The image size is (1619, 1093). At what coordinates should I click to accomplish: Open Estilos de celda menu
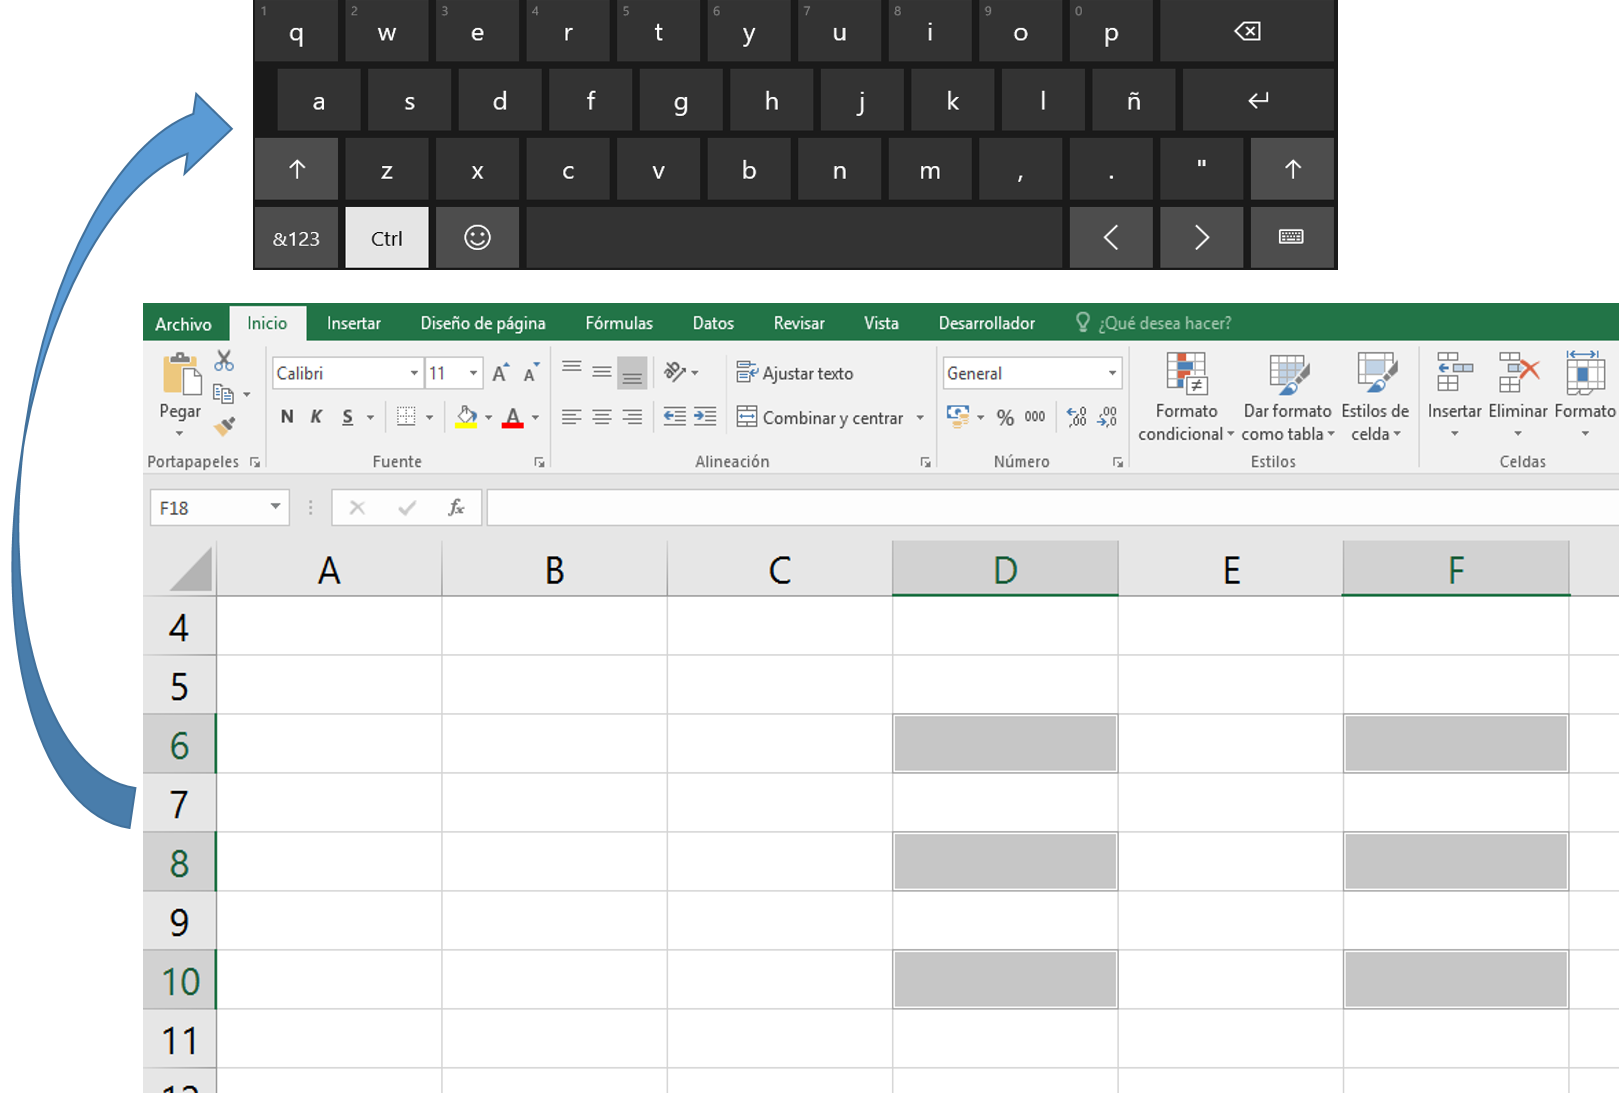point(1375,397)
